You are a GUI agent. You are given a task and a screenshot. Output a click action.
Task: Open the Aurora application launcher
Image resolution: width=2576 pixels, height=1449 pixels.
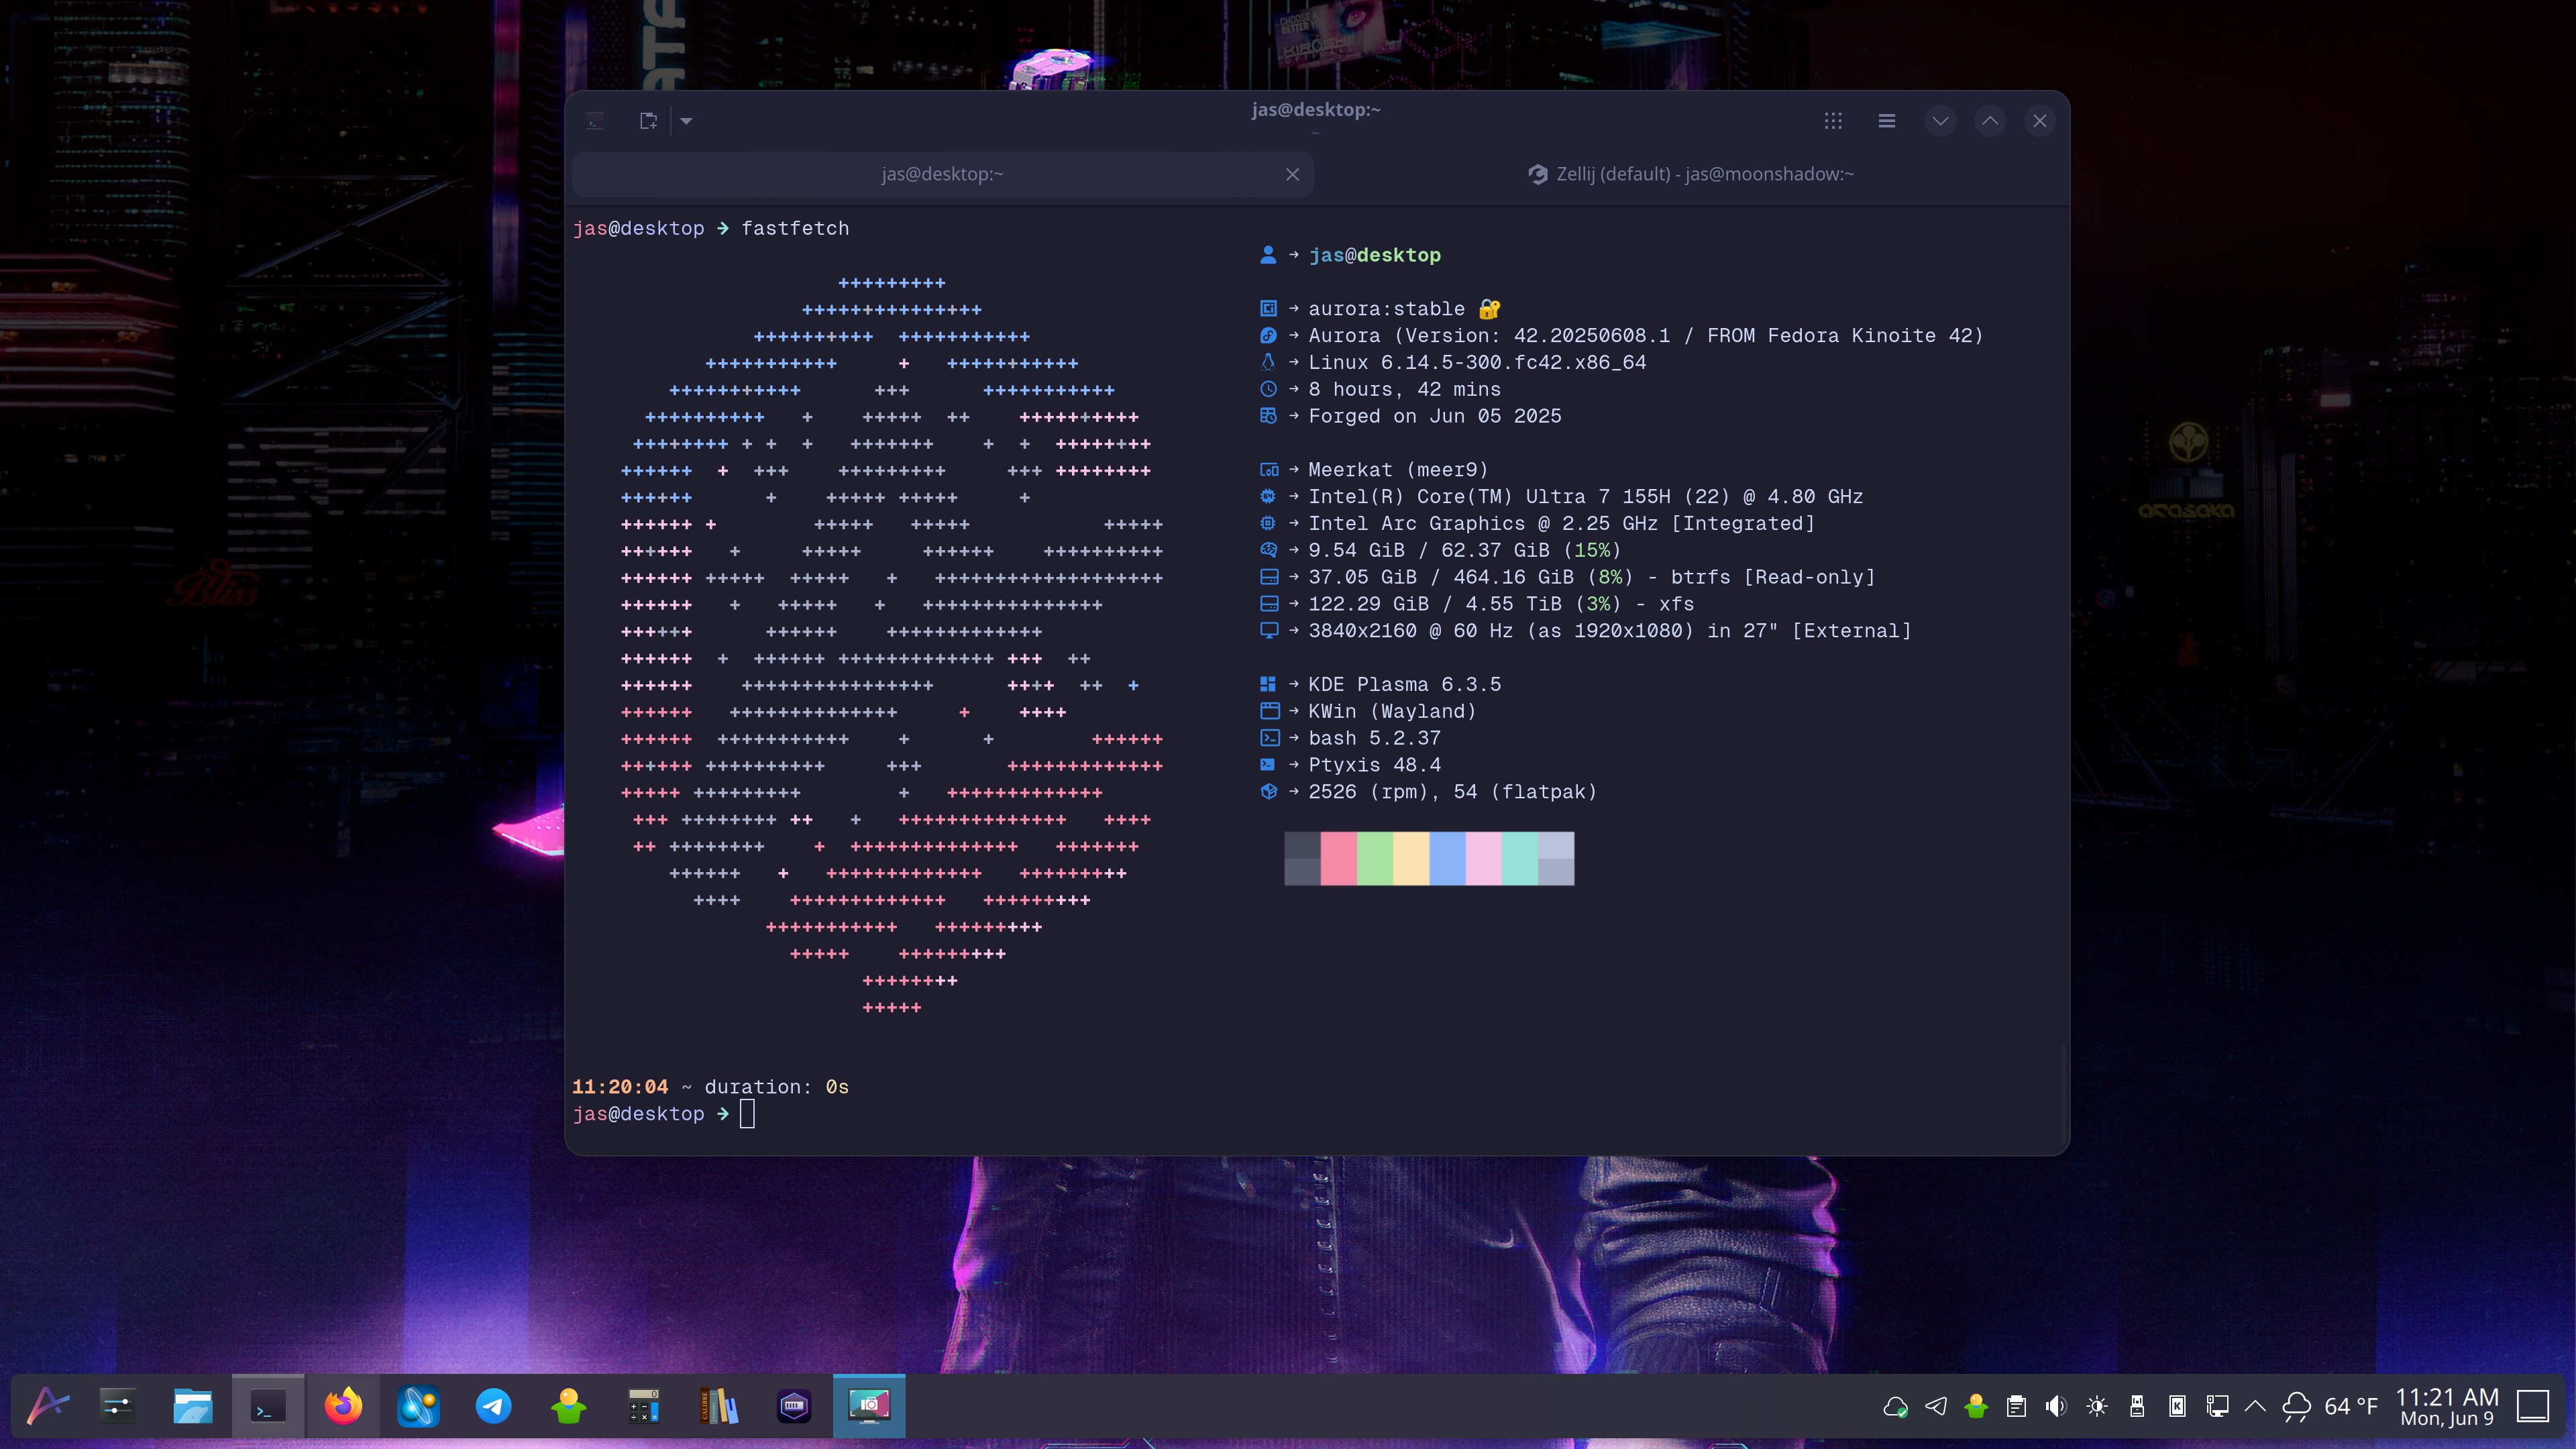tap(47, 1406)
